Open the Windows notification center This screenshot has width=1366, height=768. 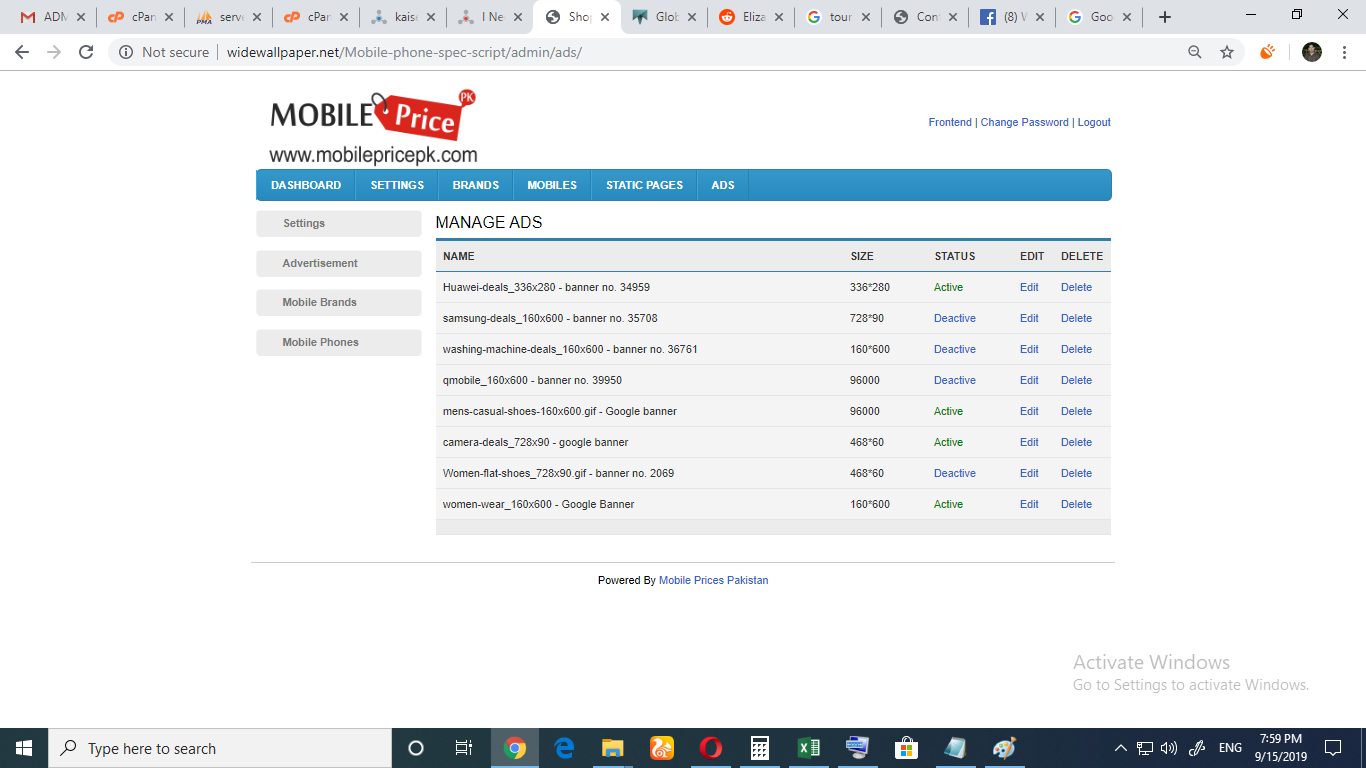(1333, 748)
